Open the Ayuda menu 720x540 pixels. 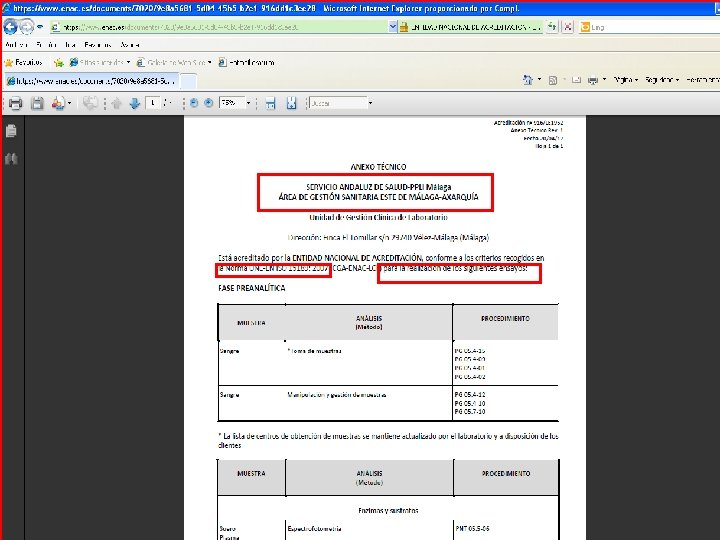pos(130,45)
